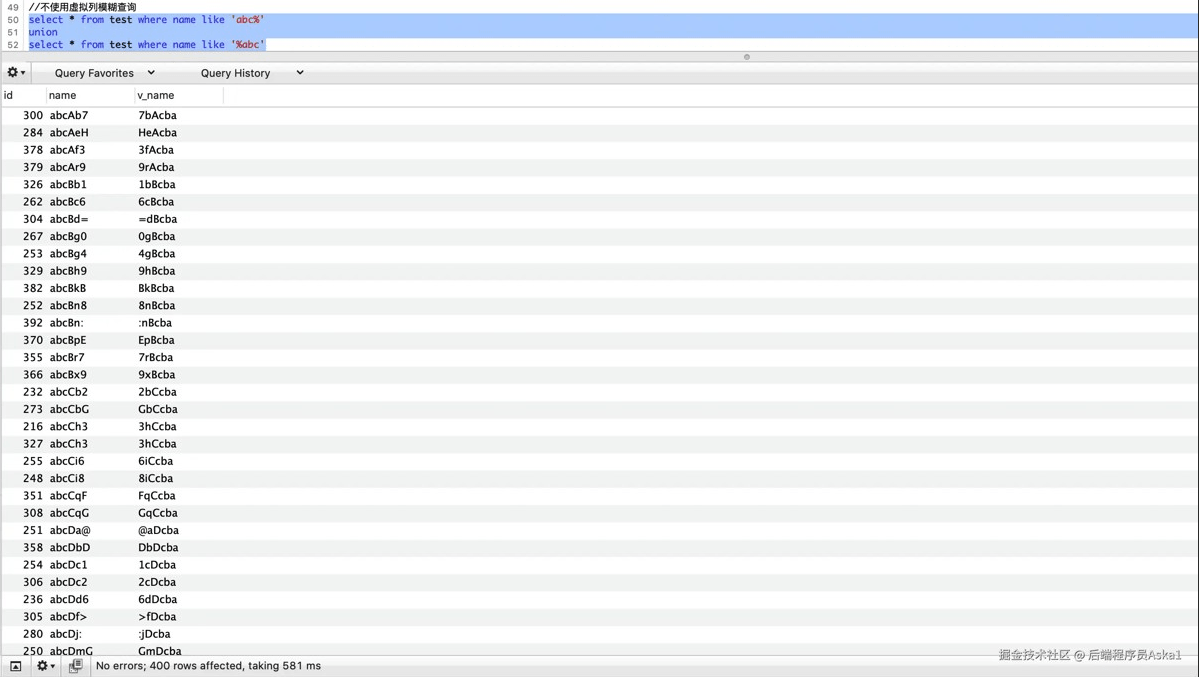Select name cell abcDbD
The width and height of the screenshot is (1199, 677).
click(70, 548)
